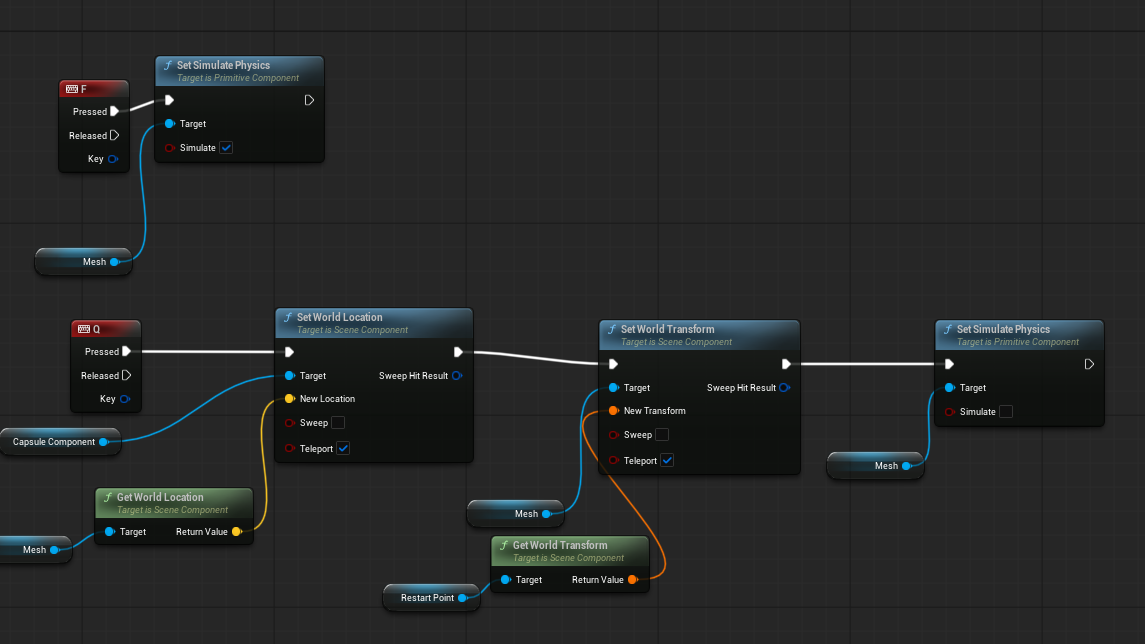Click Sweep Hit Result pin on Set World Transform
Screen dimensions: 1145x644
[784, 388]
